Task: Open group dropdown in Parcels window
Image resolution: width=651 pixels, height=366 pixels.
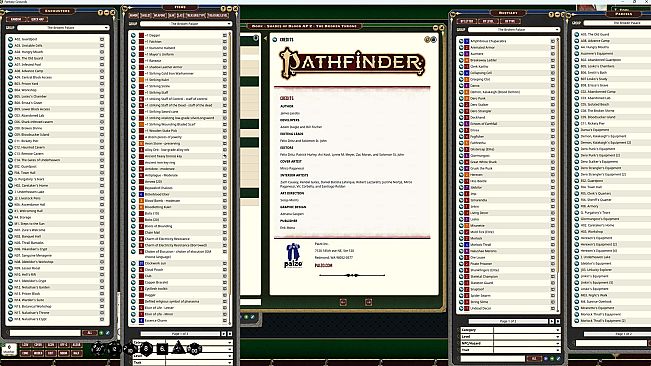Action: 617,23
